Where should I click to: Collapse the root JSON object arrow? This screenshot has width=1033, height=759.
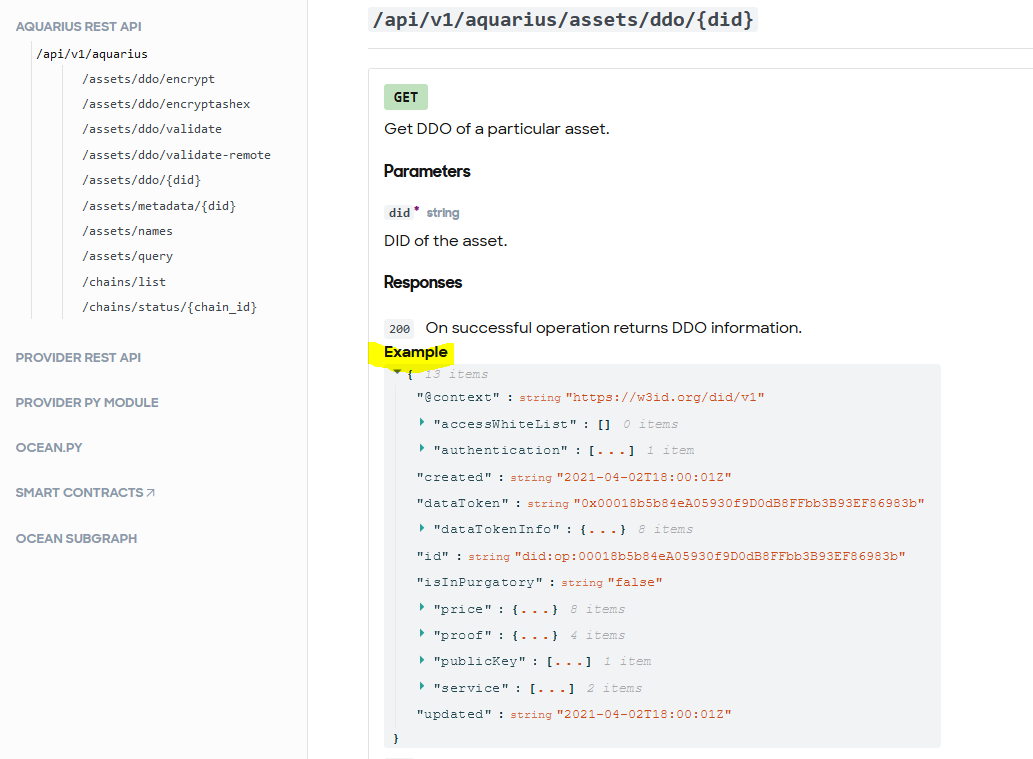click(x=397, y=373)
